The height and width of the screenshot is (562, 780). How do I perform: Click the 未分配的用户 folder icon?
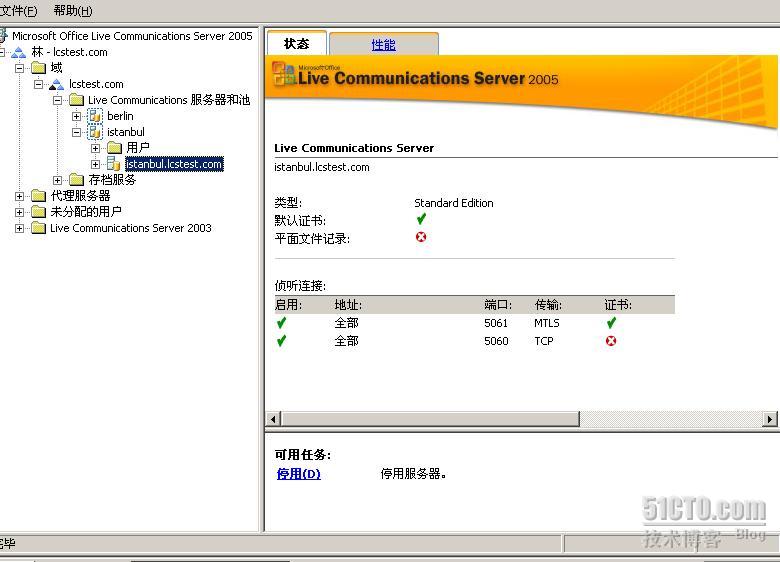point(38,212)
